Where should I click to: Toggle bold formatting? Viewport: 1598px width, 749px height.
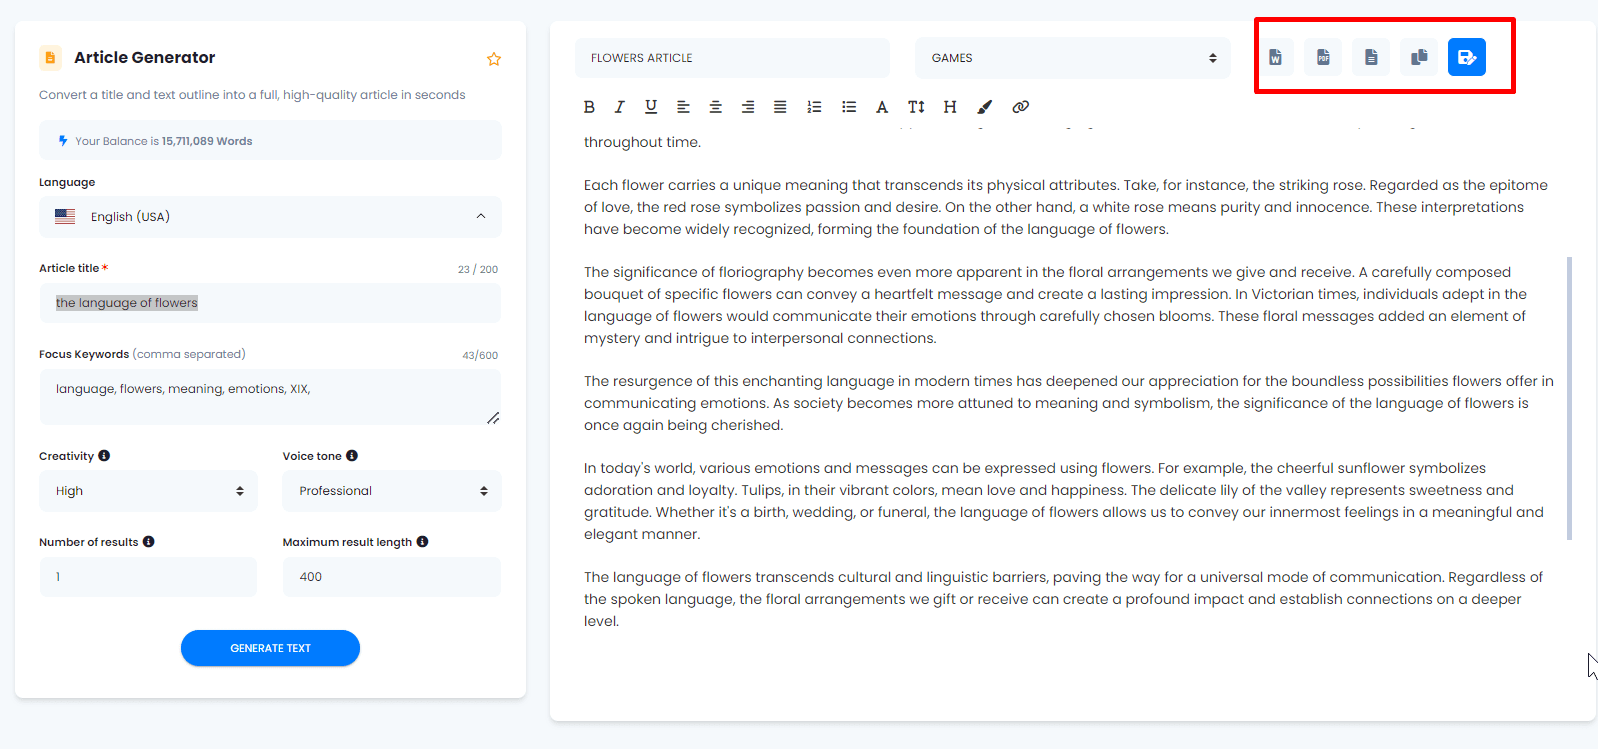(589, 107)
